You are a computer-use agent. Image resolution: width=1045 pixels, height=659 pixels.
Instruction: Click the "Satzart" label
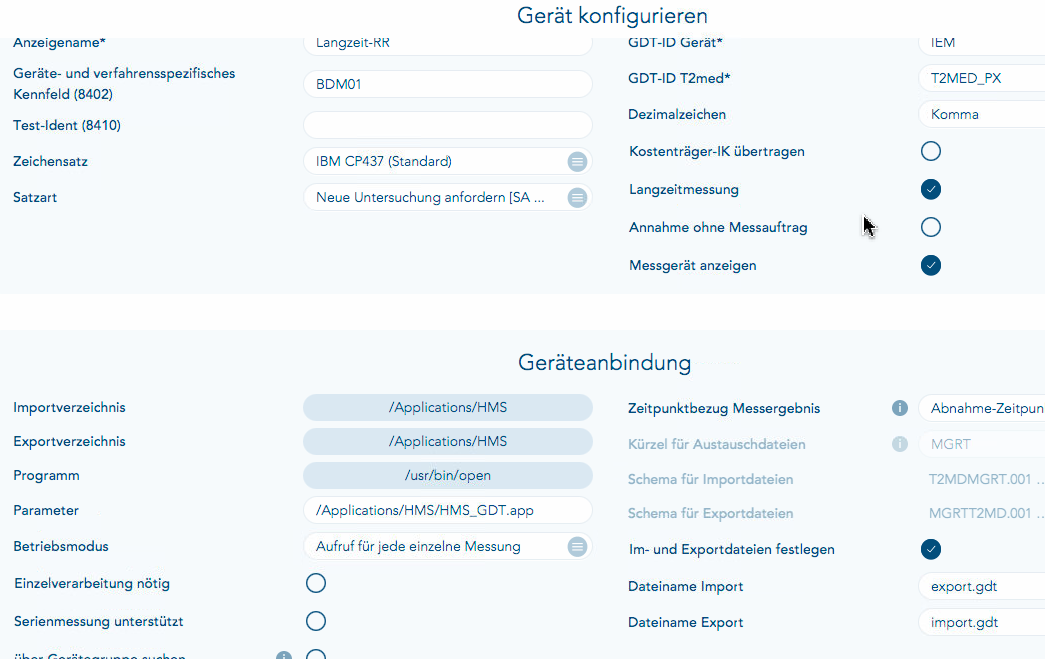[x=35, y=197]
